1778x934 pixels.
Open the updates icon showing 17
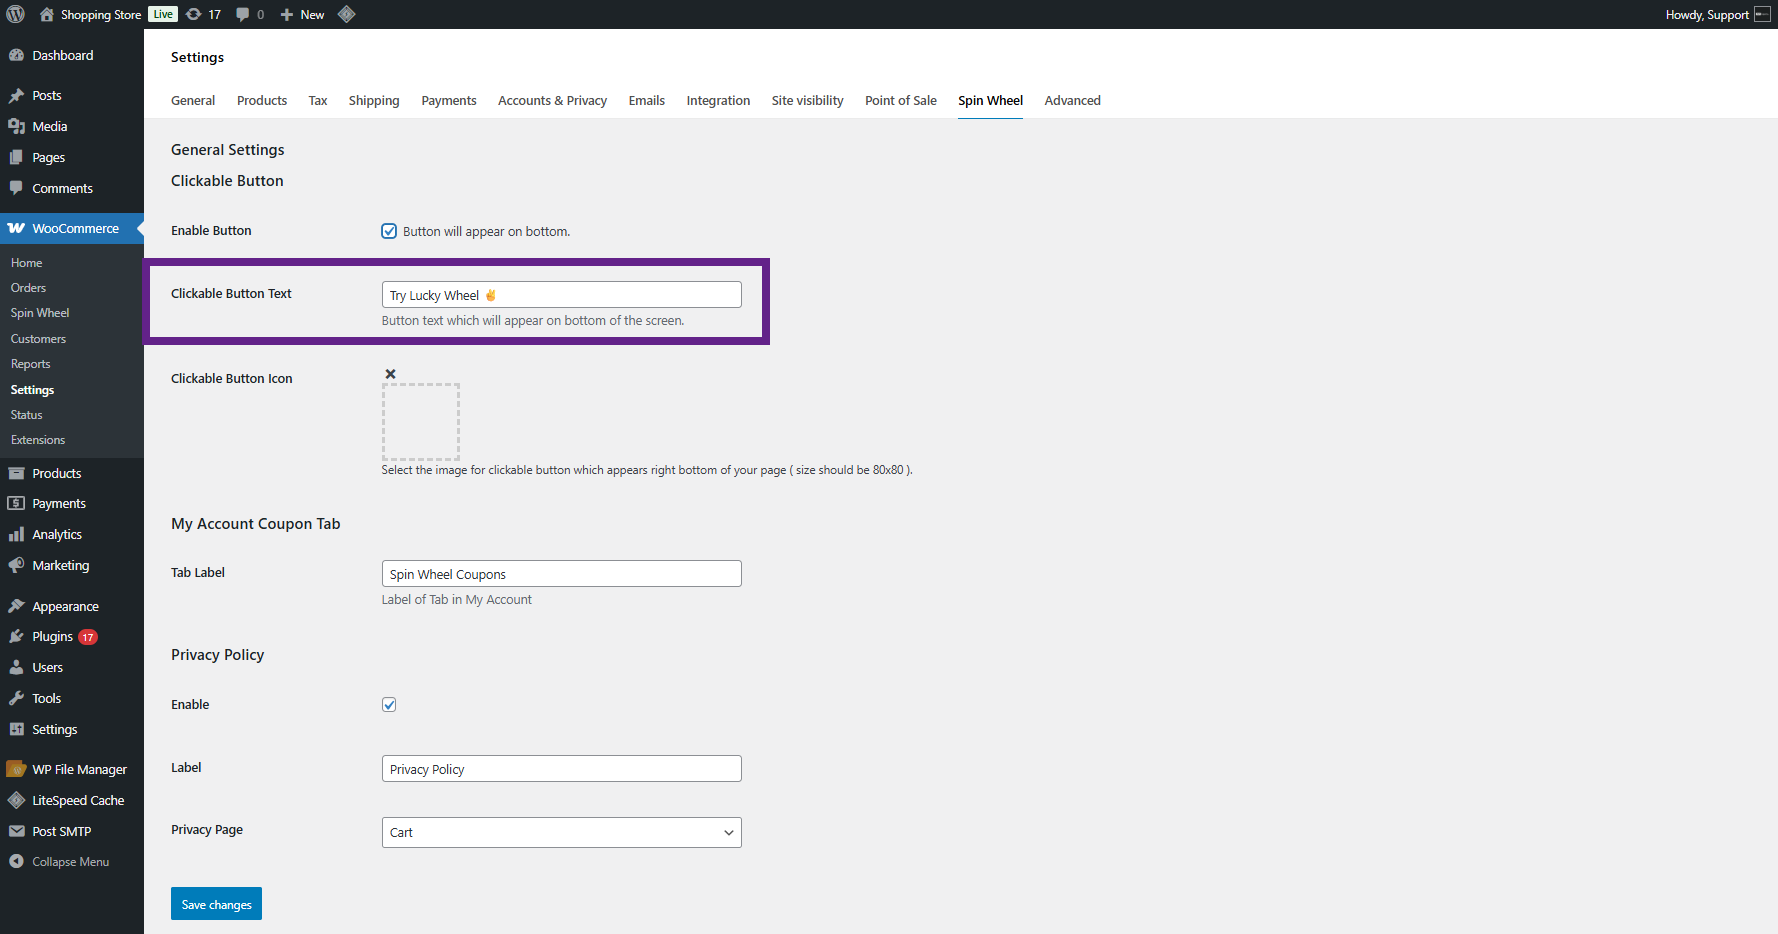point(203,14)
